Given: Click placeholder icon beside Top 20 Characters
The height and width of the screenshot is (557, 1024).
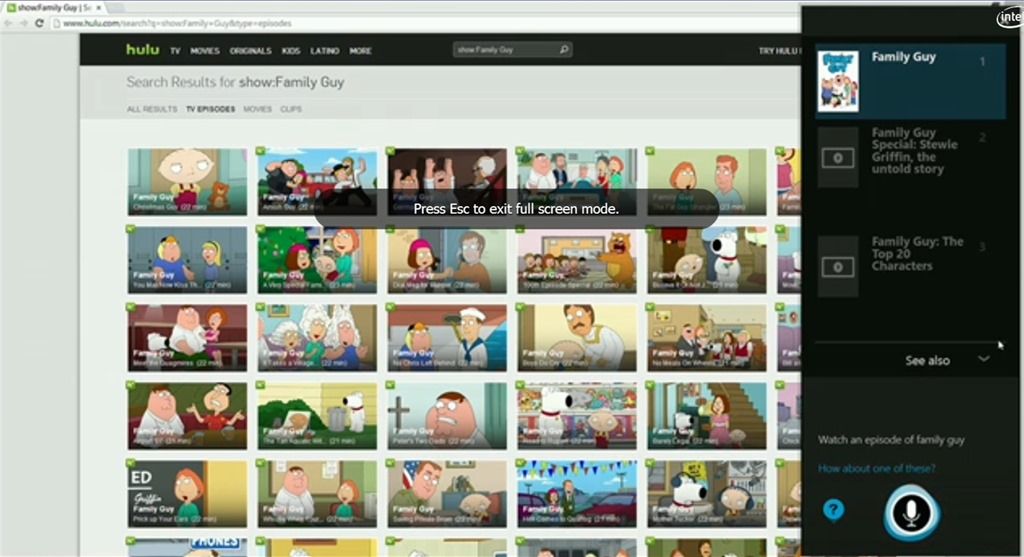Looking at the screenshot, I should [838, 266].
